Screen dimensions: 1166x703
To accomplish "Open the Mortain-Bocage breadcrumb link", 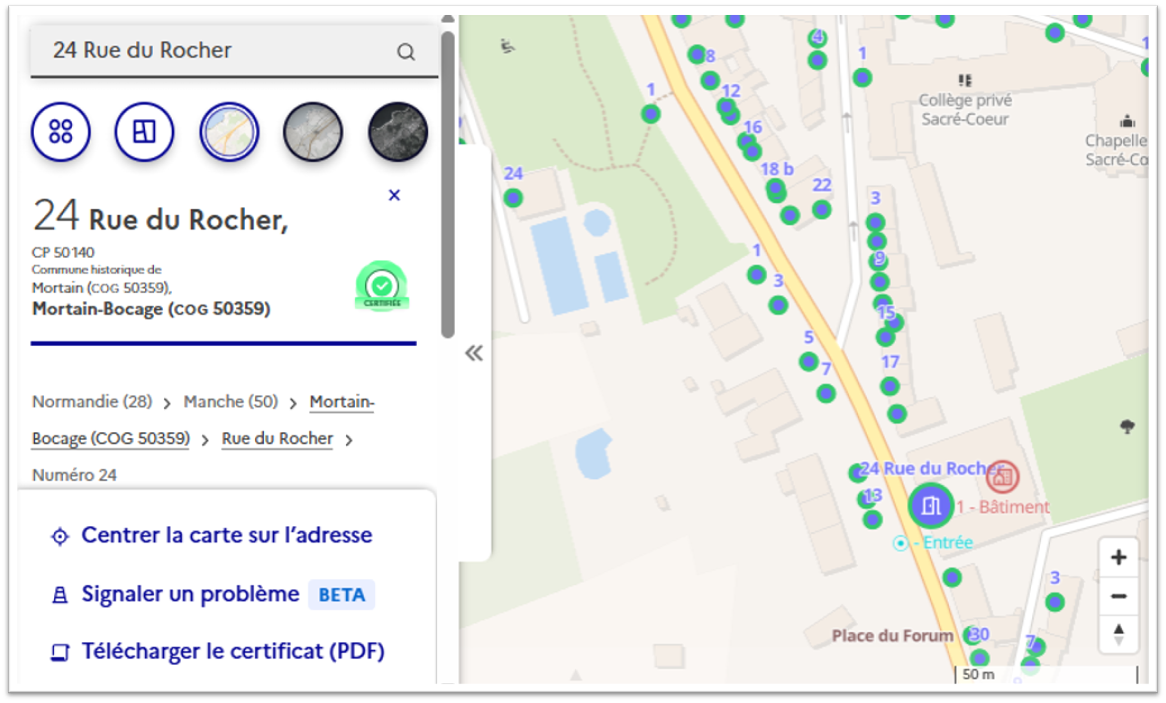I will 342,402.
